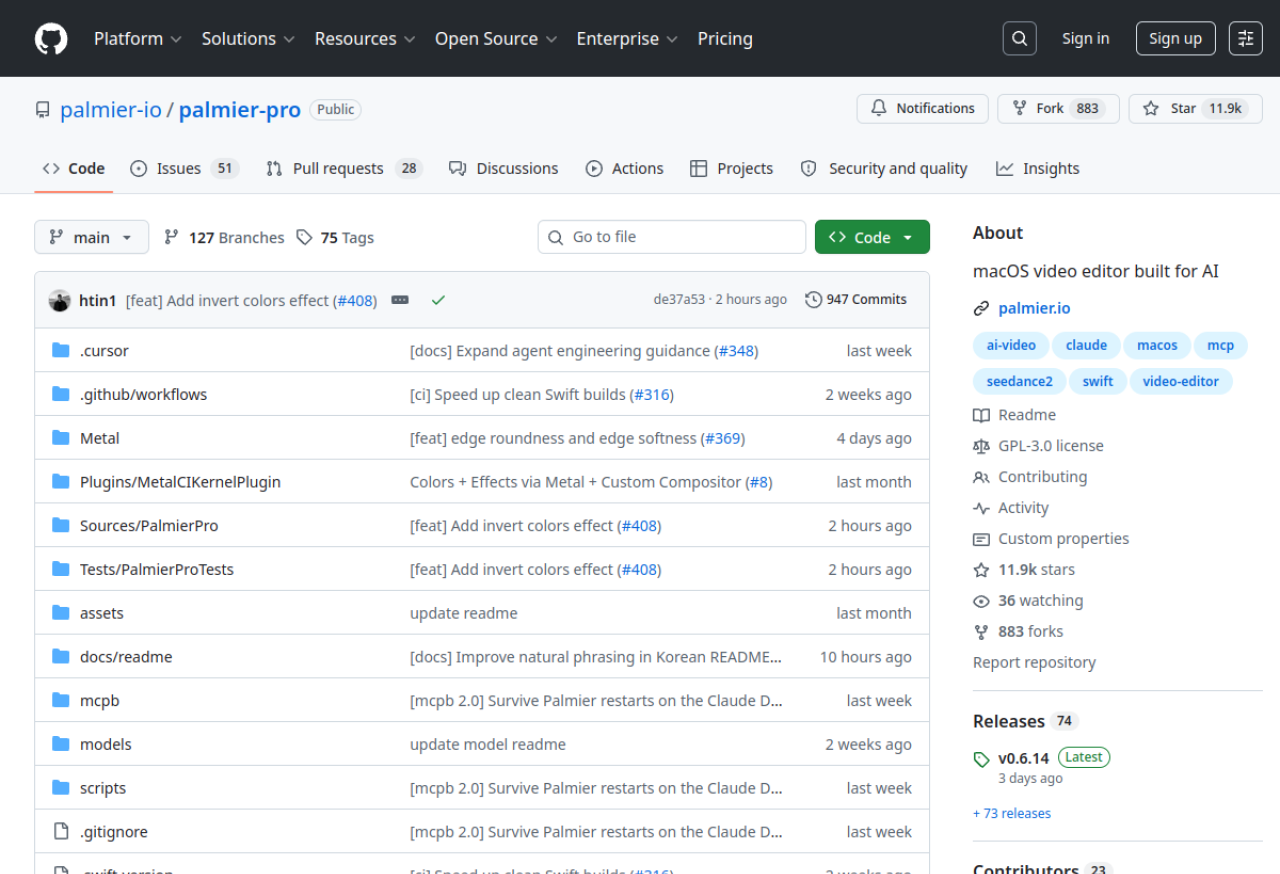Click the models folder icon

coord(61,744)
